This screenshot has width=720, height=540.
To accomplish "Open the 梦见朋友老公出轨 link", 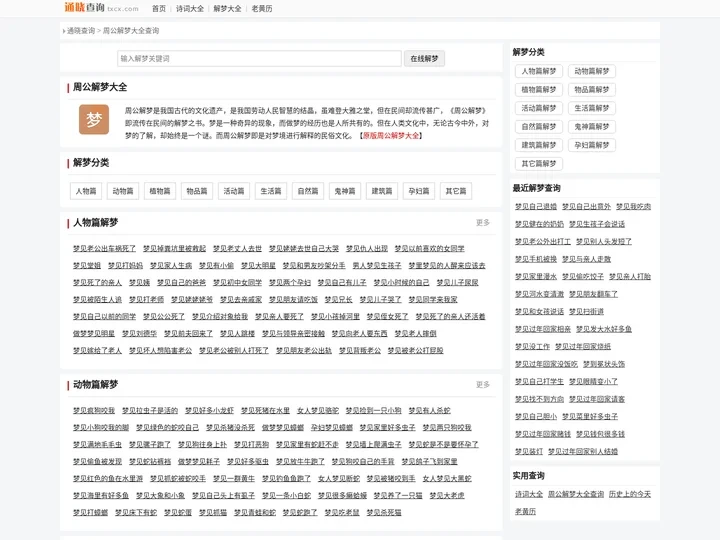I will tap(304, 350).
